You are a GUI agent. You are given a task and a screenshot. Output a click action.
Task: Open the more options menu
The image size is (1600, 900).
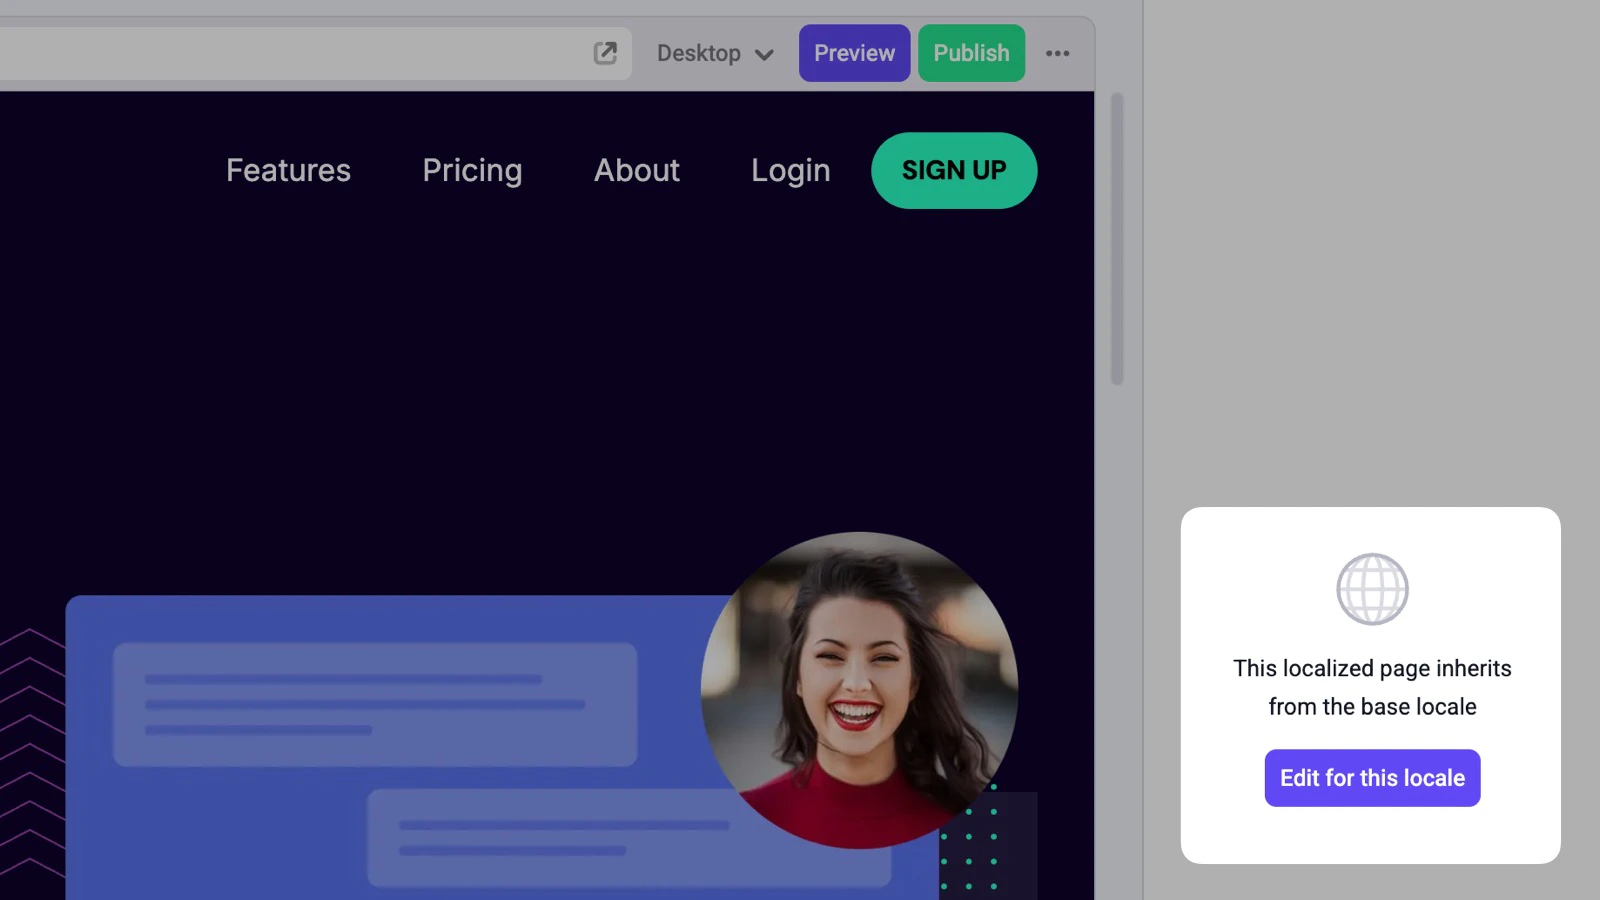[1058, 52]
